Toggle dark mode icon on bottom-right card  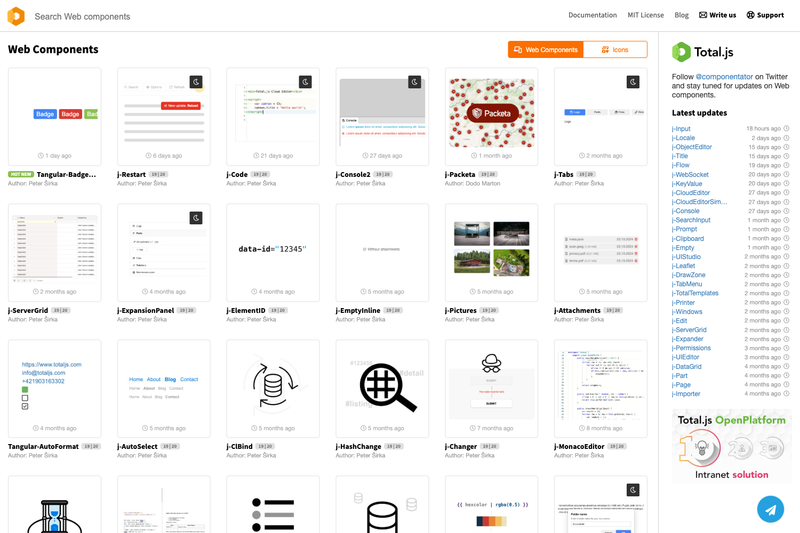coord(633,490)
